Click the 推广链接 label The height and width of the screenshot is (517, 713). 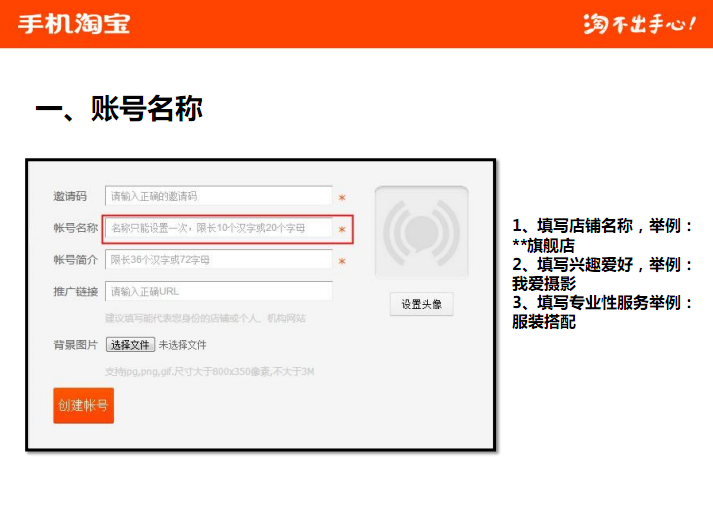(75, 291)
